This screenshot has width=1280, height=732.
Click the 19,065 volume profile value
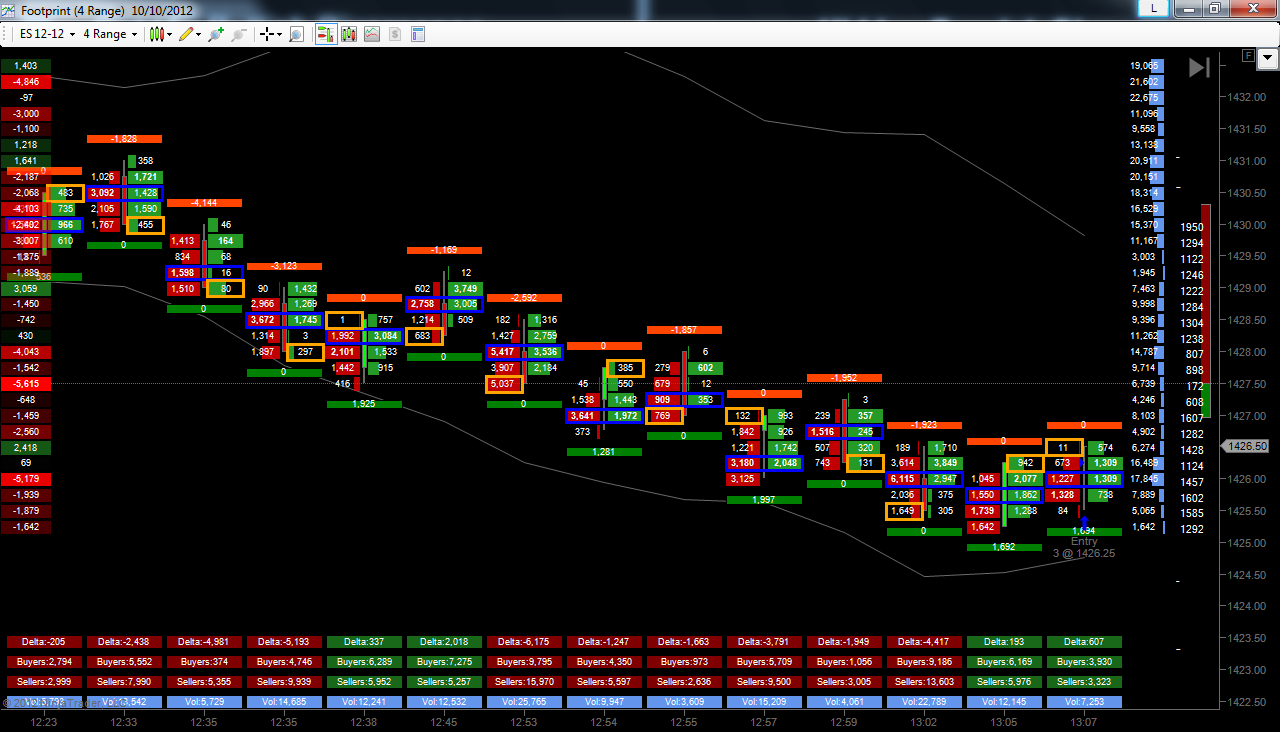pyautogui.click(x=1143, y=65)
